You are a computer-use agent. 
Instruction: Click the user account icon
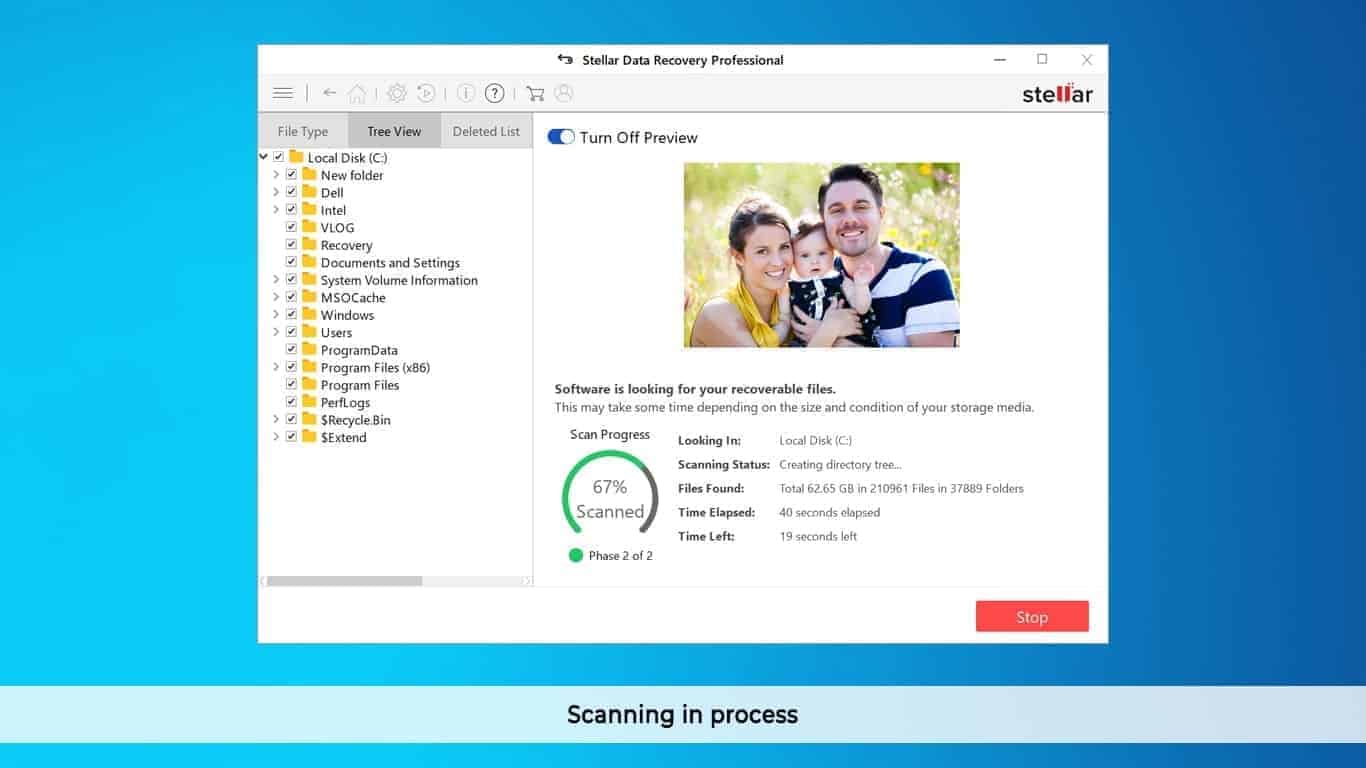(564, 92)
